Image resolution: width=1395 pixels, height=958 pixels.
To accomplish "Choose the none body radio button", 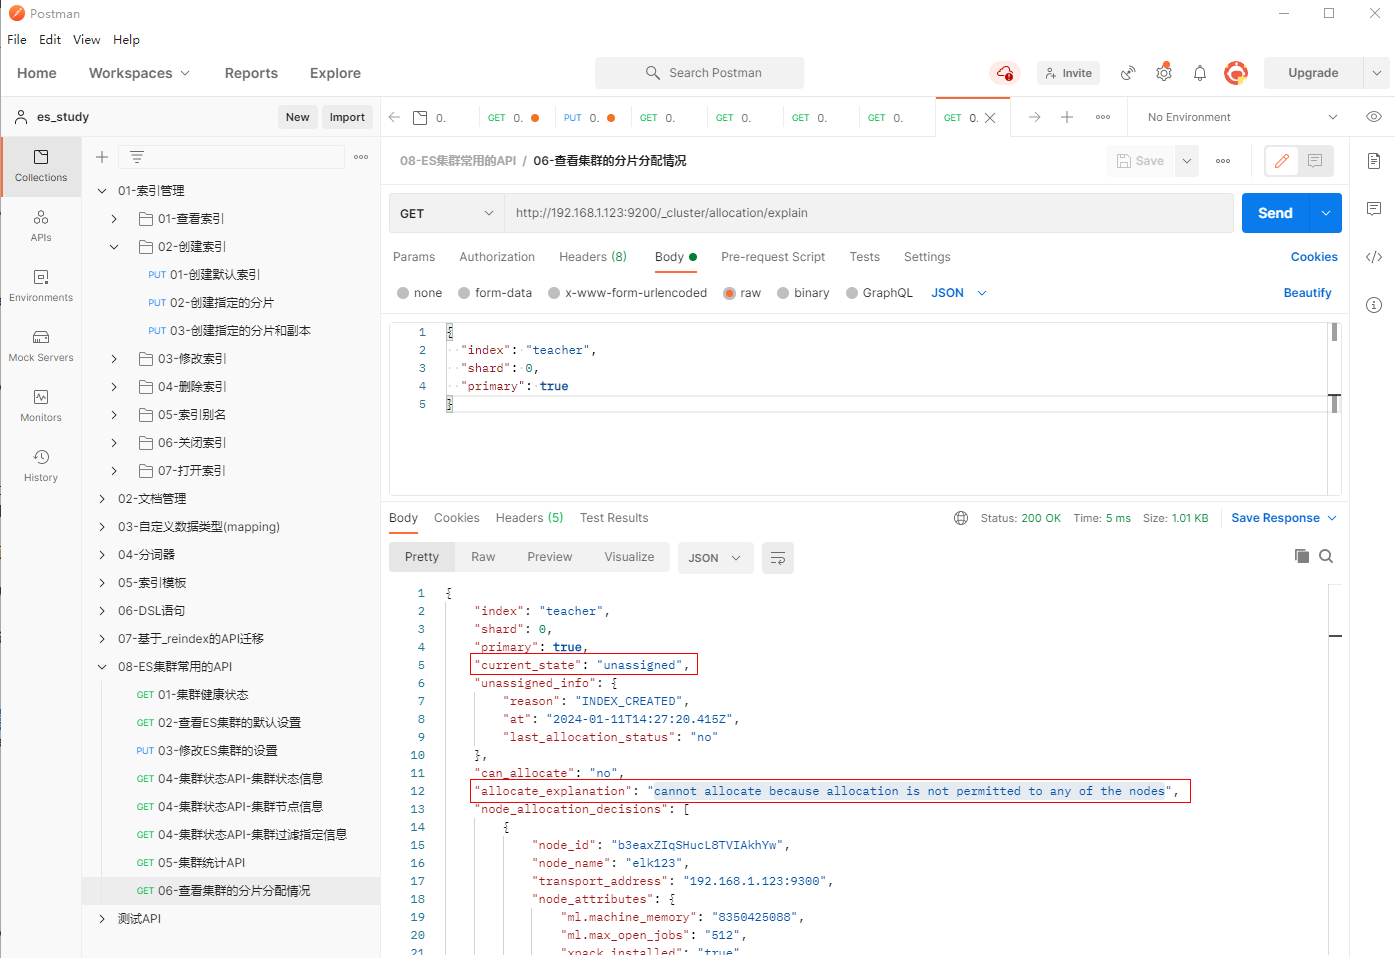I will coord(403,293).
